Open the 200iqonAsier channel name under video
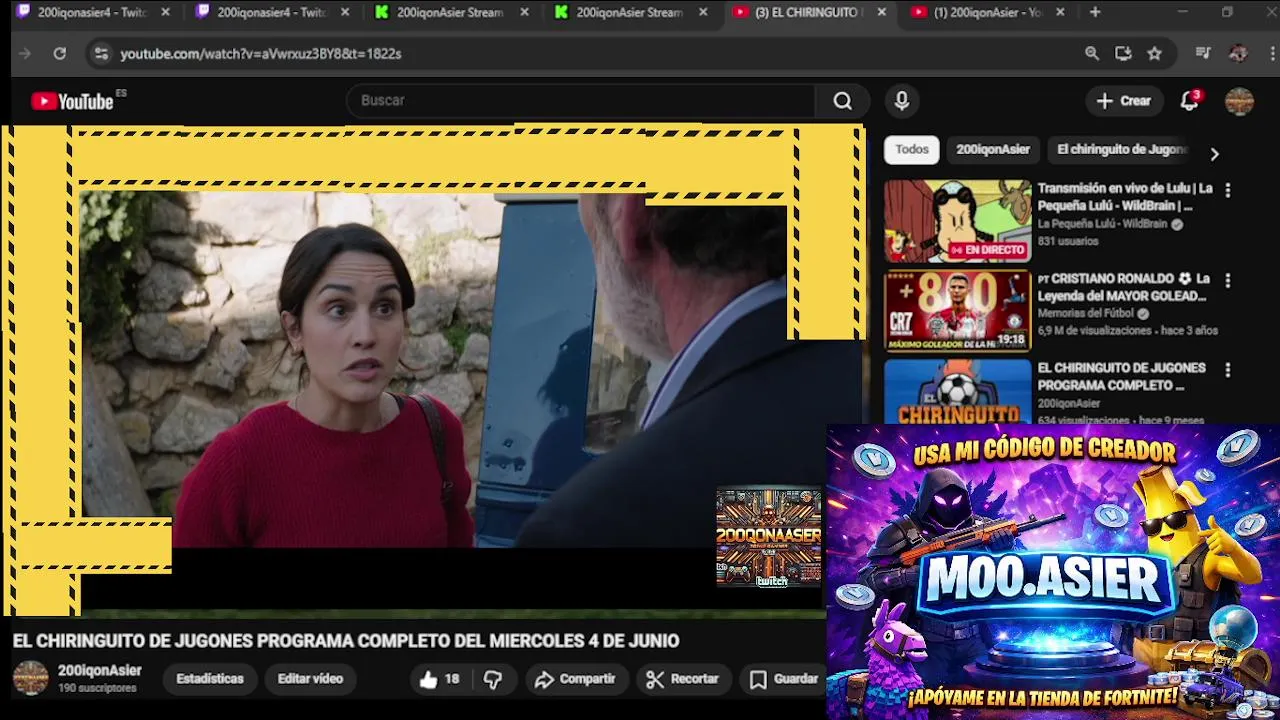Screen dimensions: 1280x720 tap(100, 670)
